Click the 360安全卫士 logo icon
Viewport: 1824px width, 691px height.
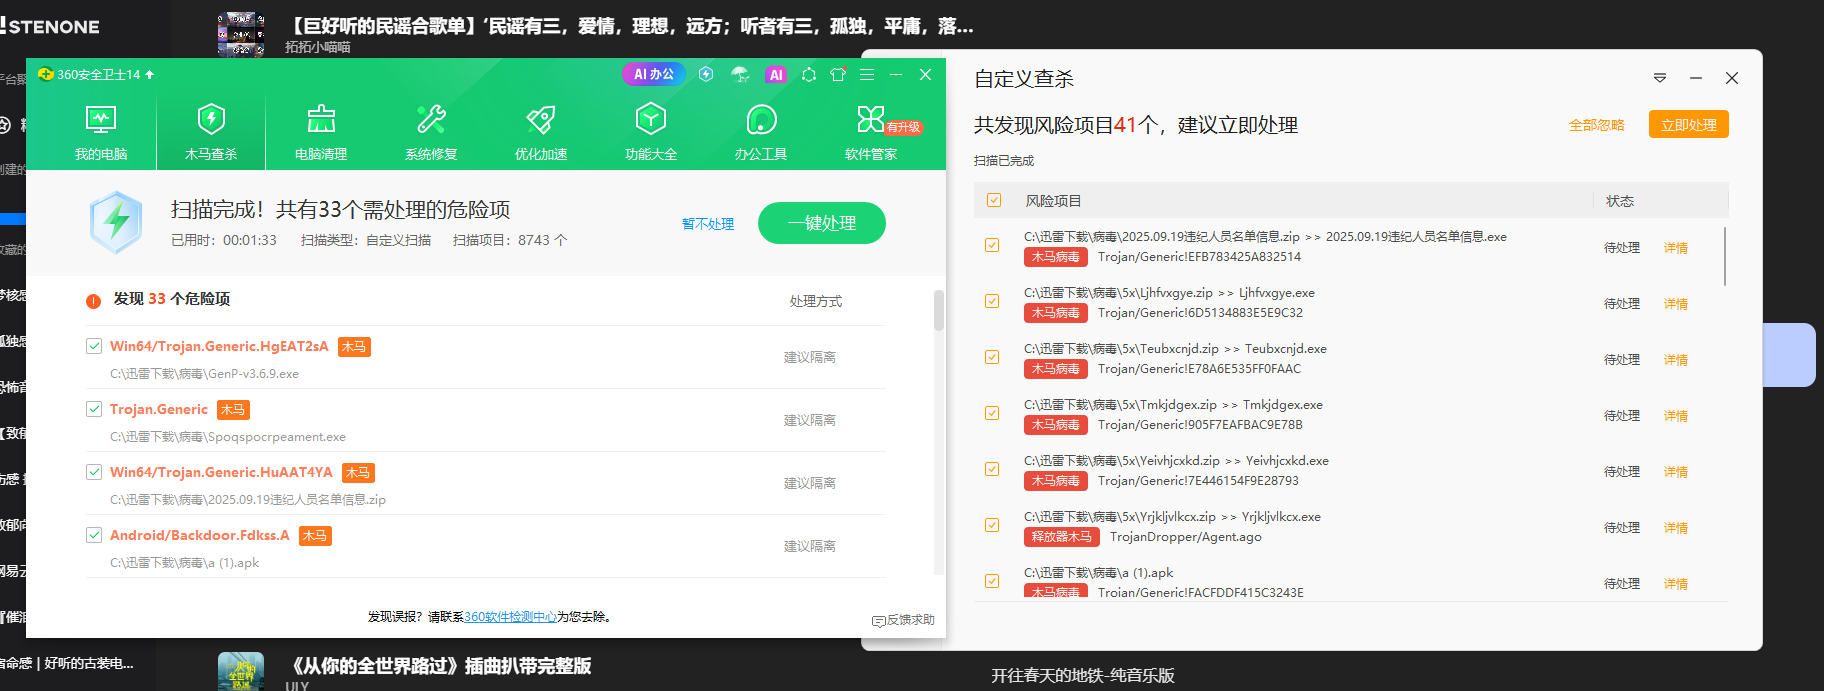[45, 74]
